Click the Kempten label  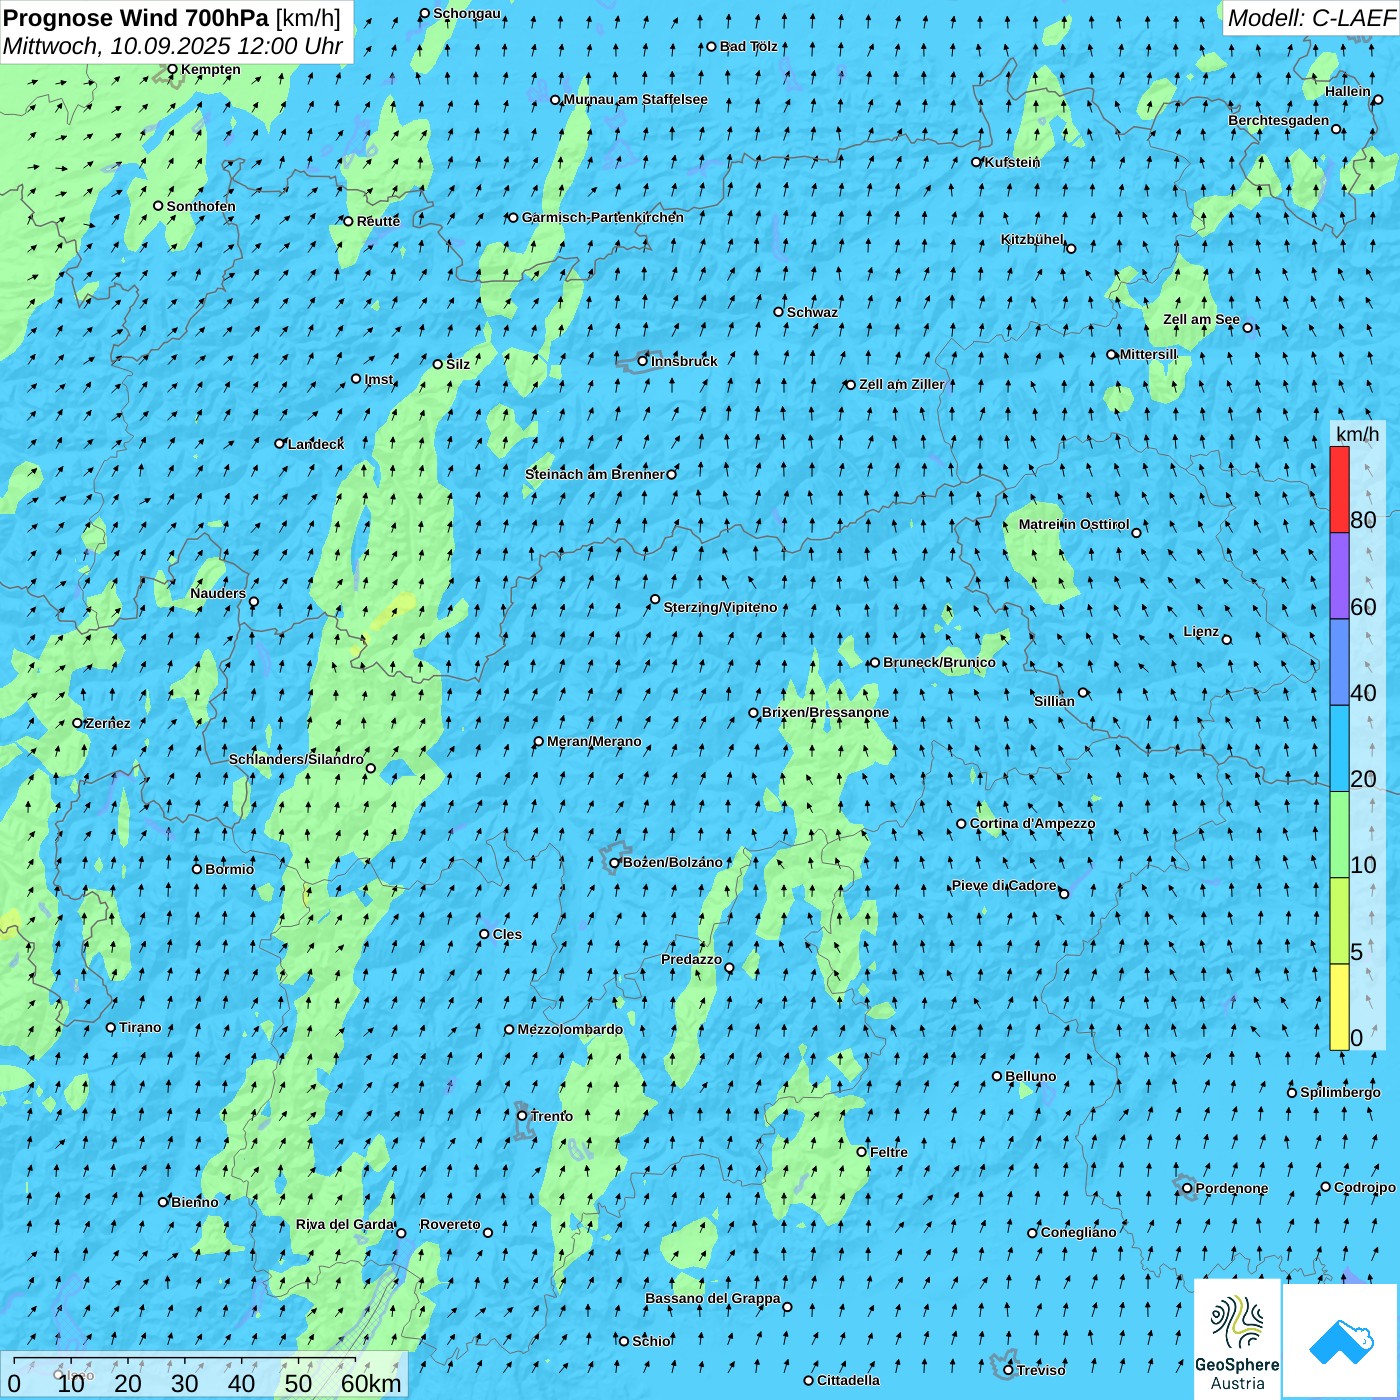coord(210,69)
